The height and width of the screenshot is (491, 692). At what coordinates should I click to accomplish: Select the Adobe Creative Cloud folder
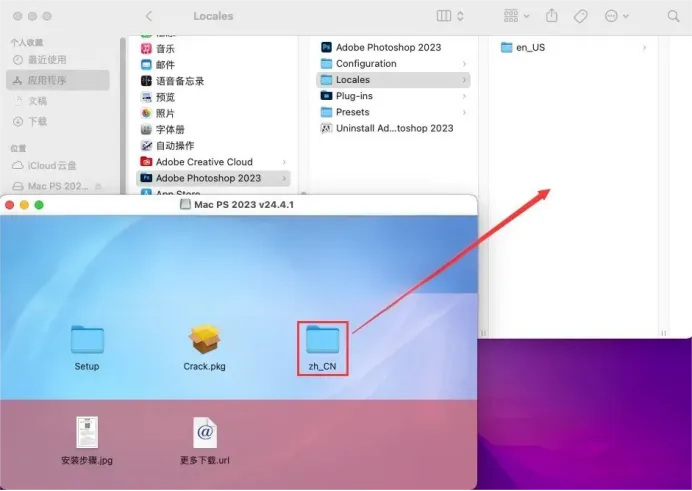tap(213, 162)
